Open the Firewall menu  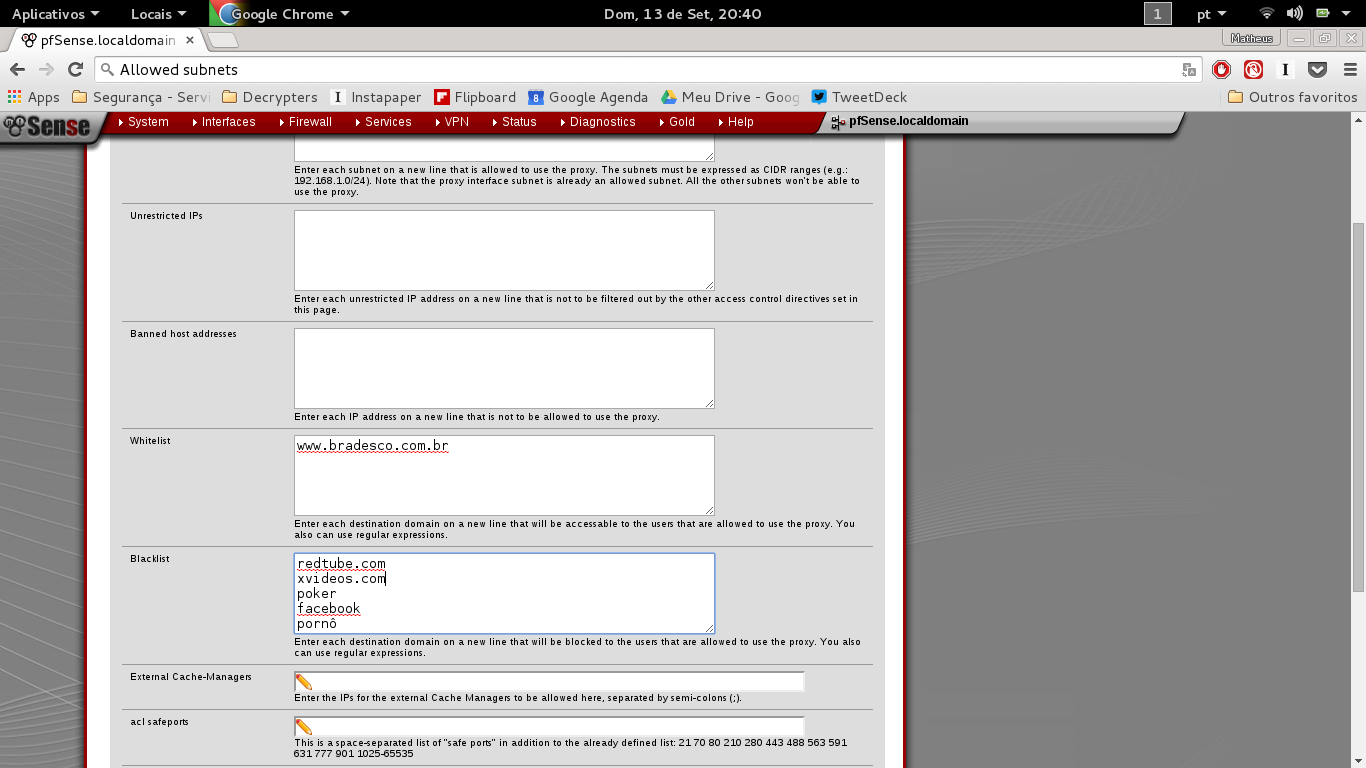click(x=305, y=122)
